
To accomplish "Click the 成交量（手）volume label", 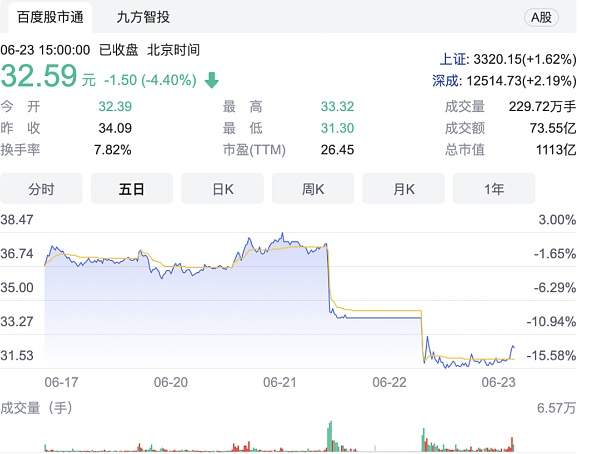I will coord(36,408).
